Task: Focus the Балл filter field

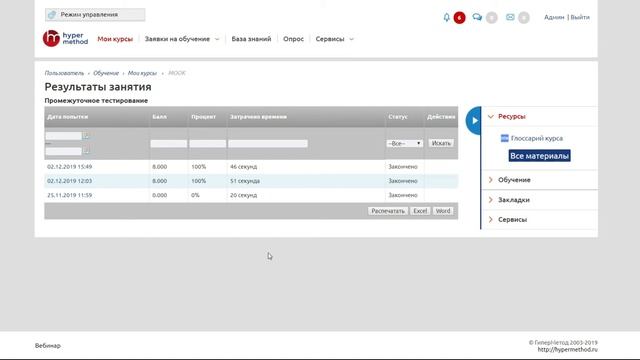Action: tap(169, 144)
